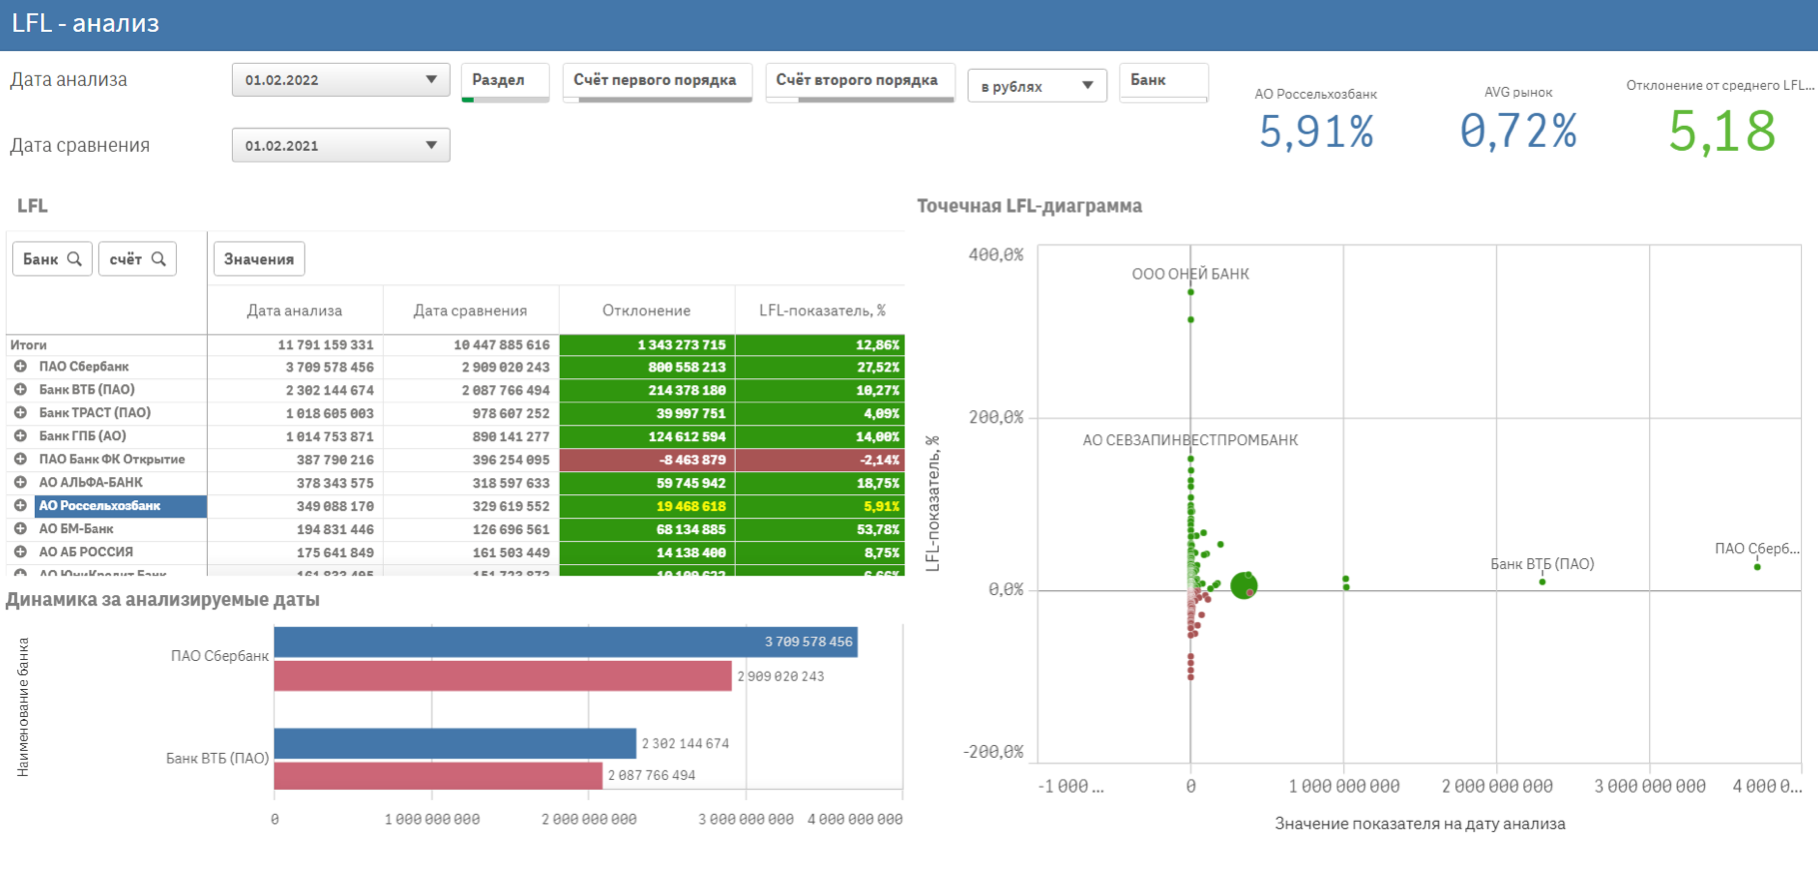Viewport: 1818px width, 894px height.
Task: Click the Итоги totals row label
Action: coord(29,345)
